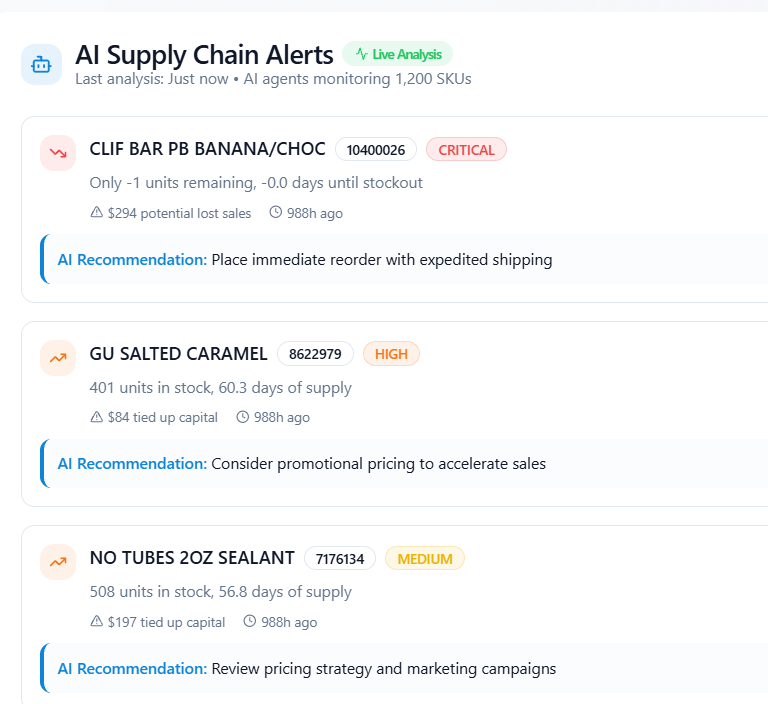Click clock icon in NO TUBES SEALANT alert
This screenshot has width=768, height=704.
[x=250, y=622]
